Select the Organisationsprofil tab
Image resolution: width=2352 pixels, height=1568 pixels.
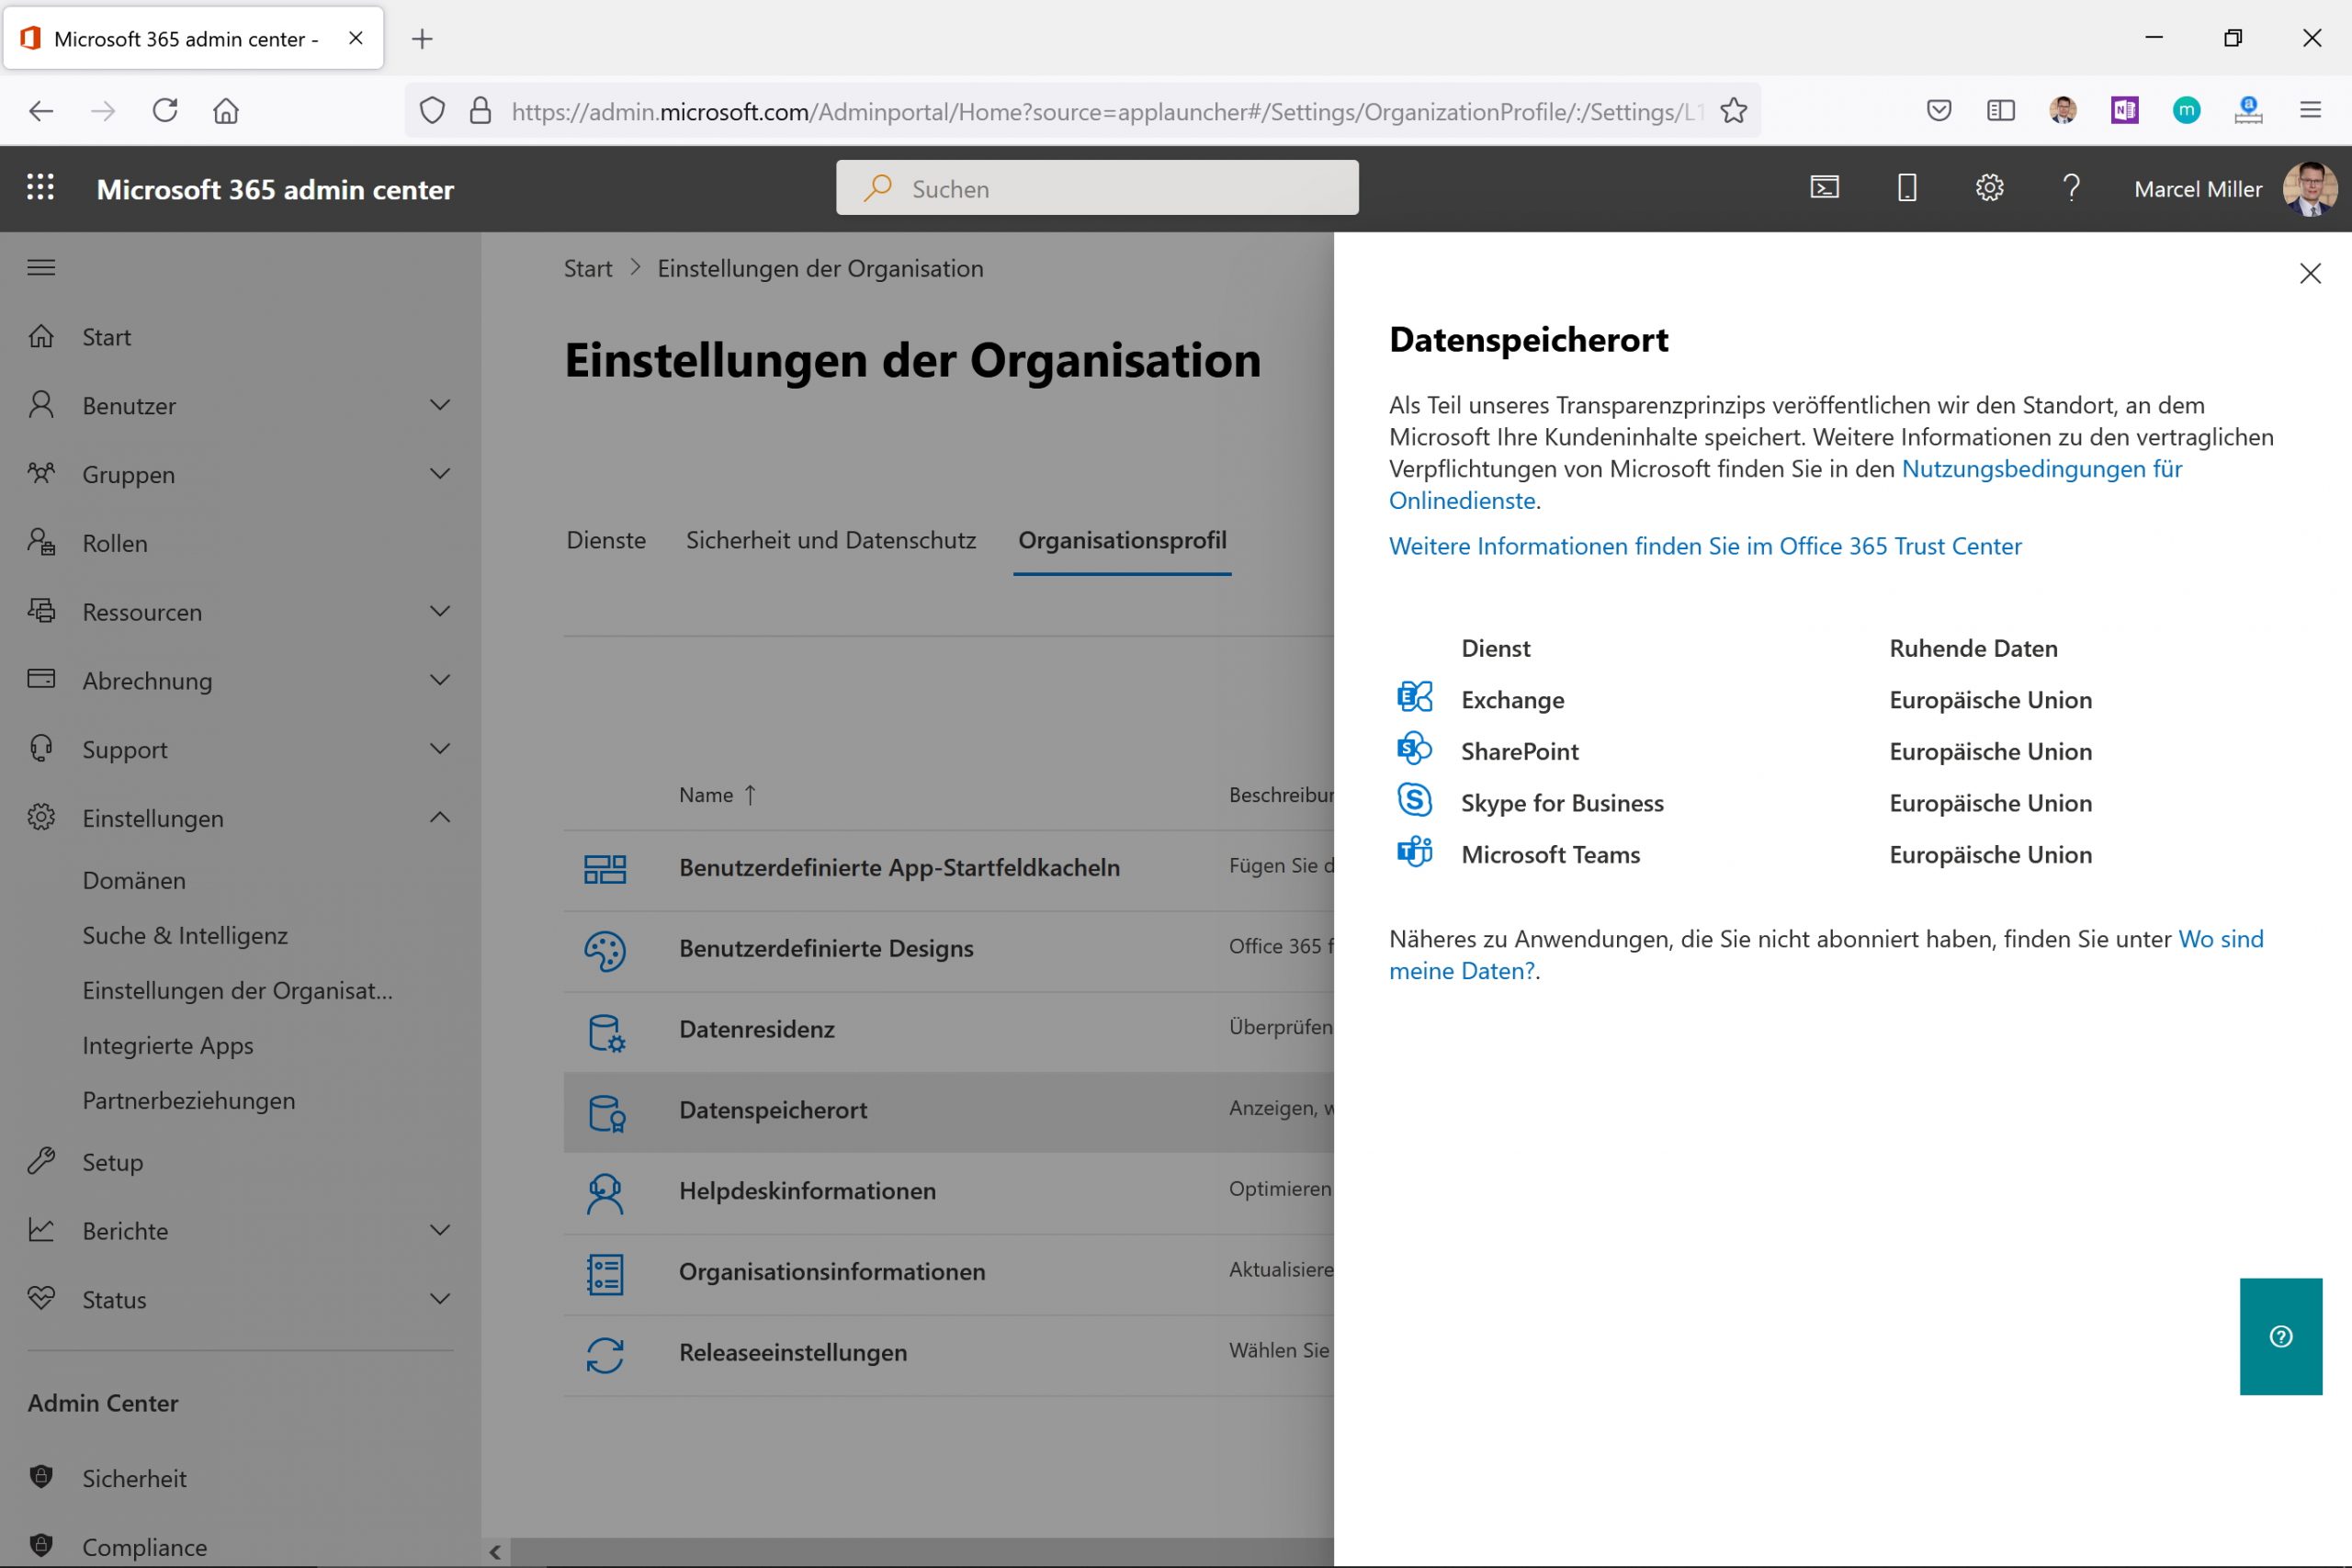tap(1122, 540)
